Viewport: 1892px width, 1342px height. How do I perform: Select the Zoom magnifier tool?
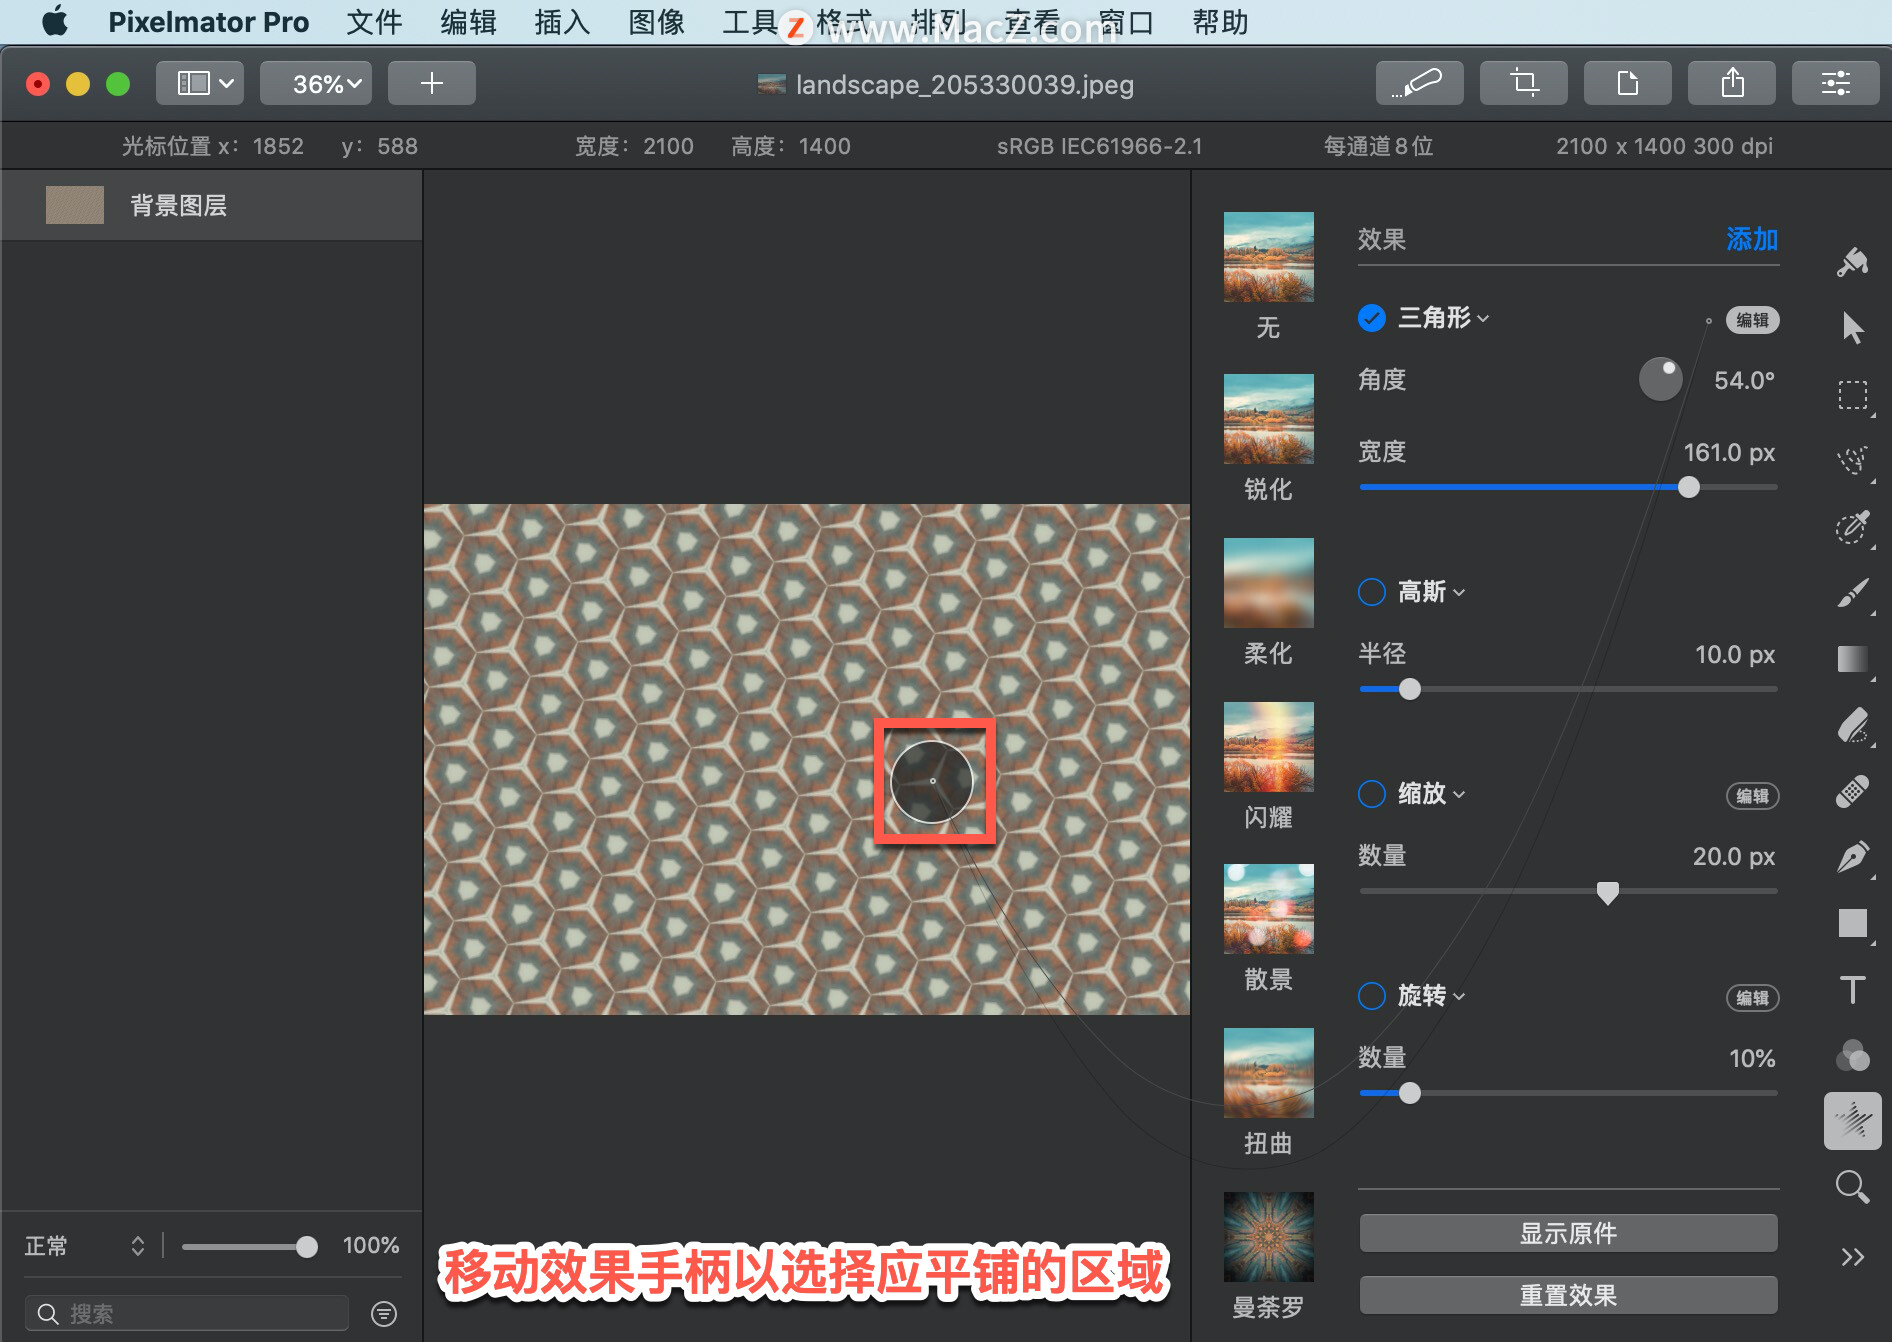click(1852, 1187)
